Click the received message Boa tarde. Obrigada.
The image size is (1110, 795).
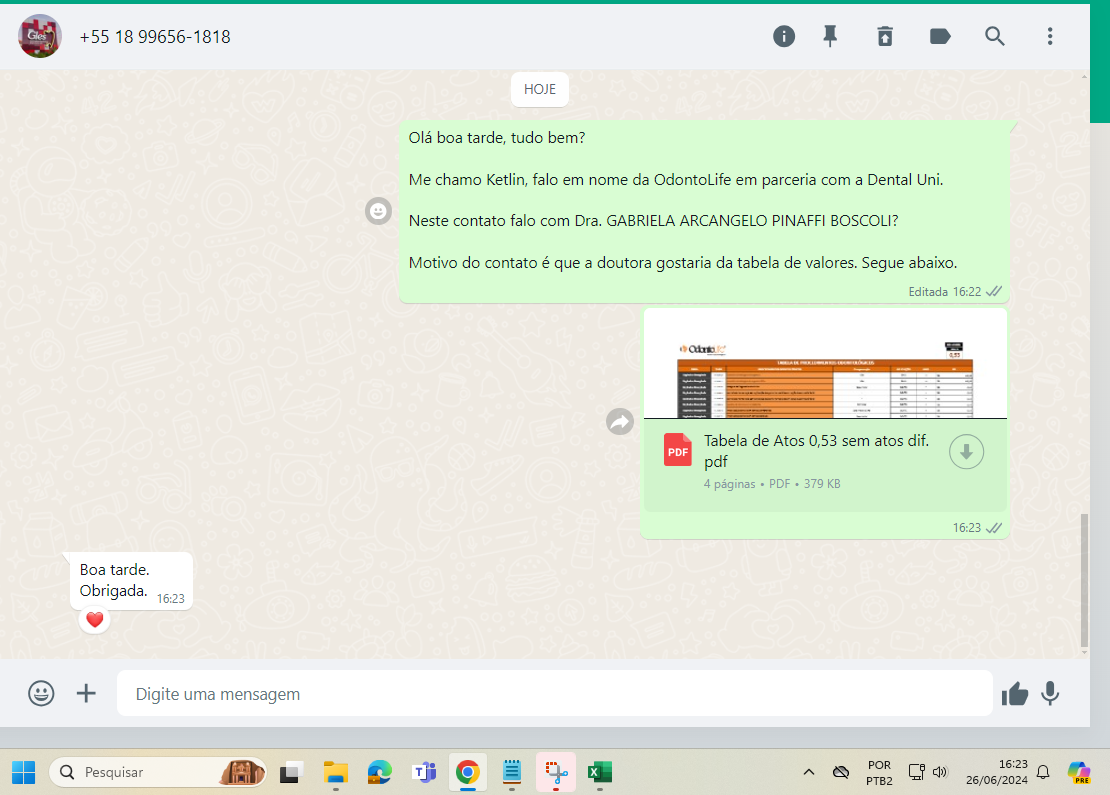tap(131, 580)
